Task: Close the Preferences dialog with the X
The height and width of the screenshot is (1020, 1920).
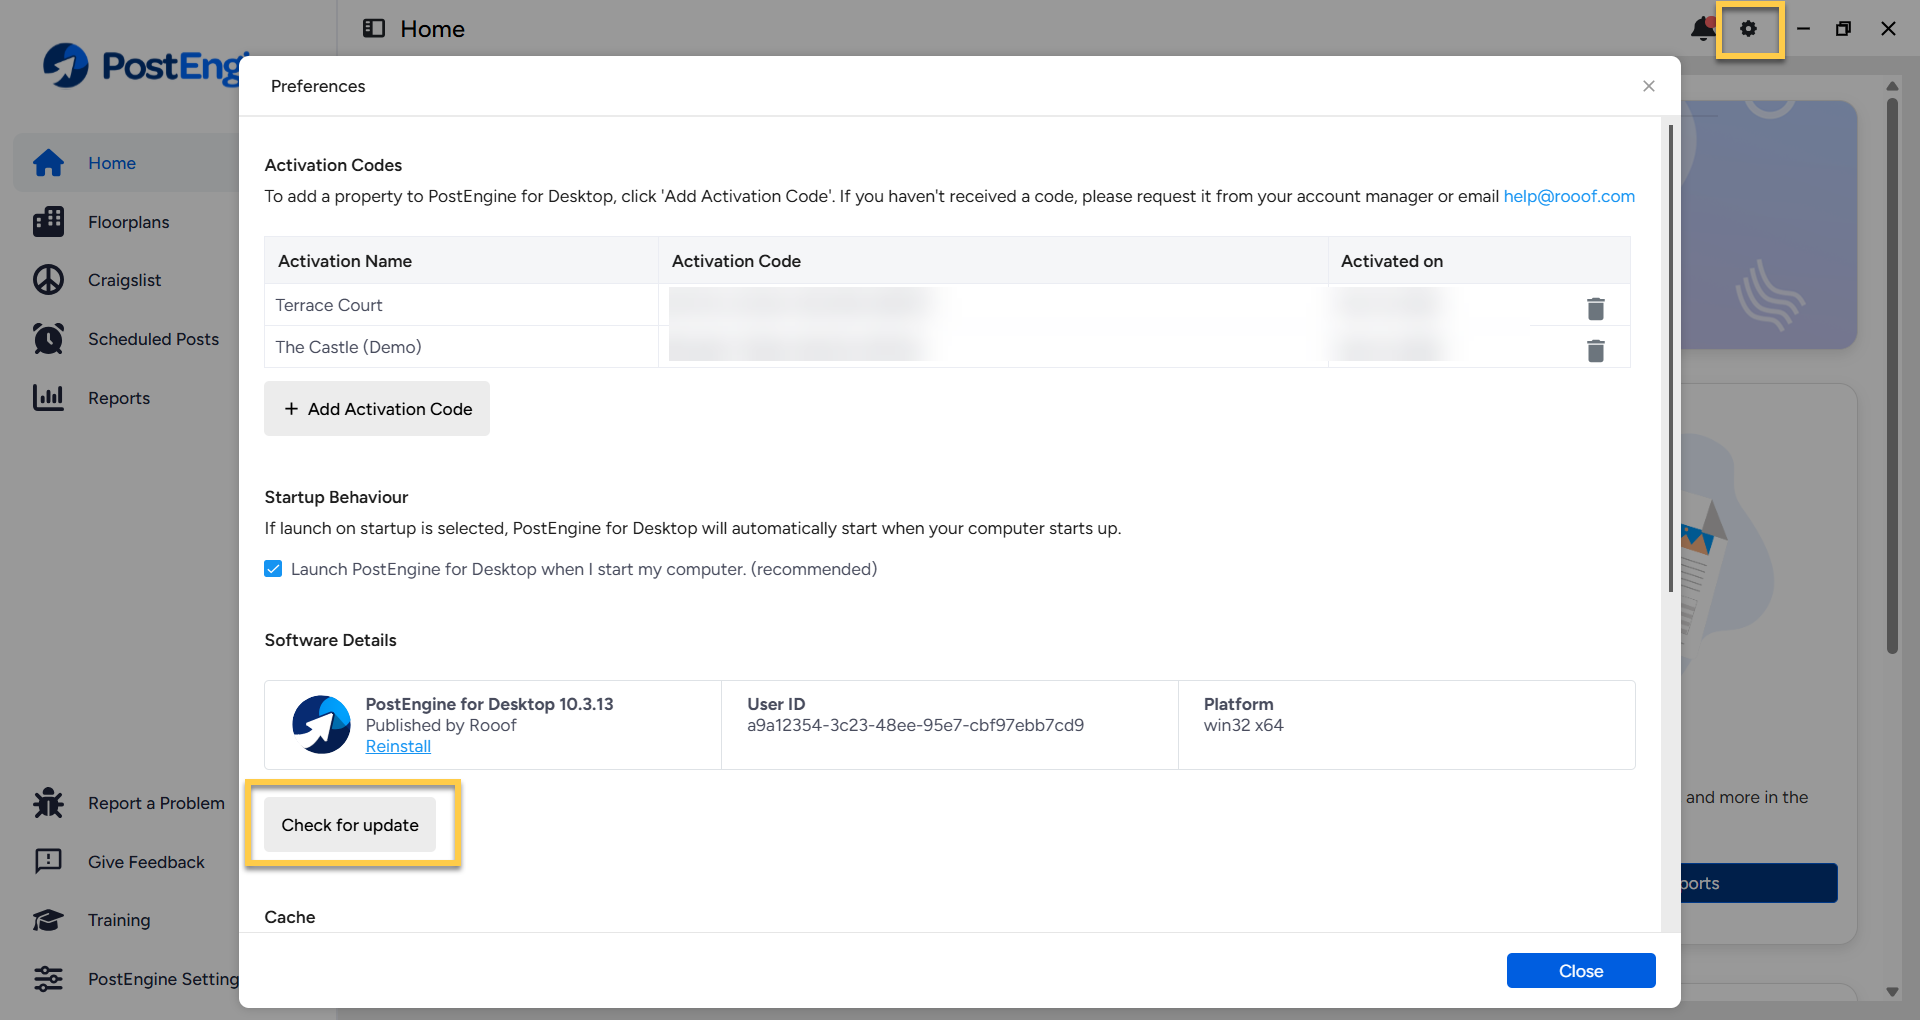Action: (x=1649, y=86)
